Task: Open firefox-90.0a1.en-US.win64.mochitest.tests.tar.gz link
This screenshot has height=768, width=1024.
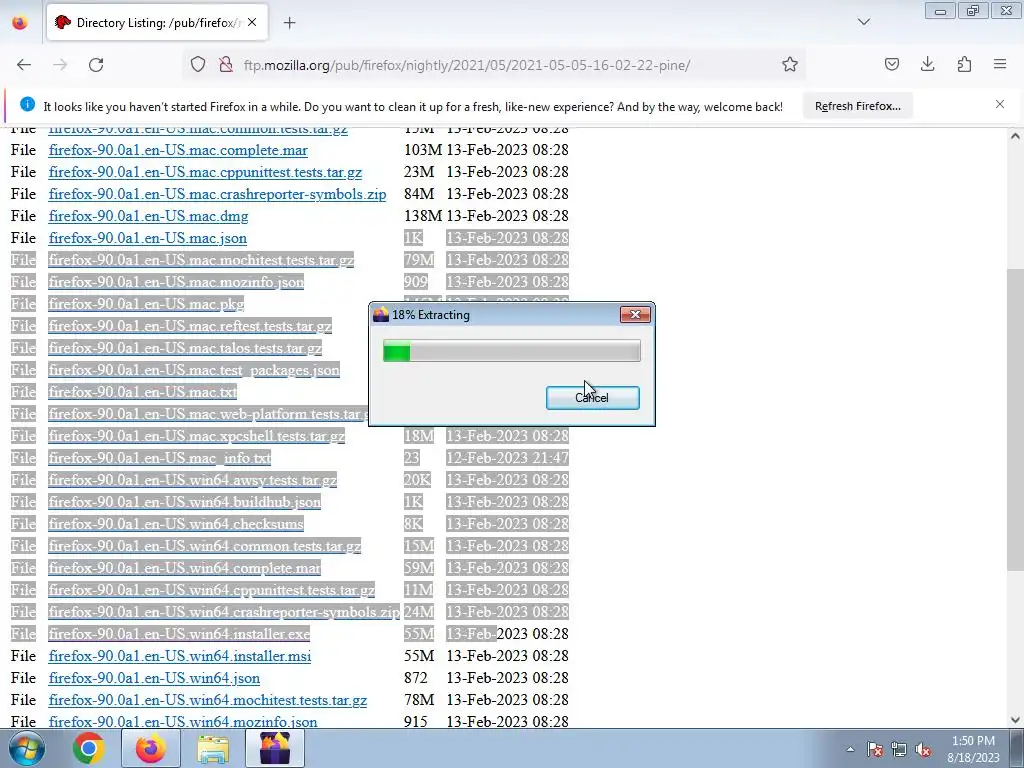Action: pyautogui.click(x=208, y=701)
